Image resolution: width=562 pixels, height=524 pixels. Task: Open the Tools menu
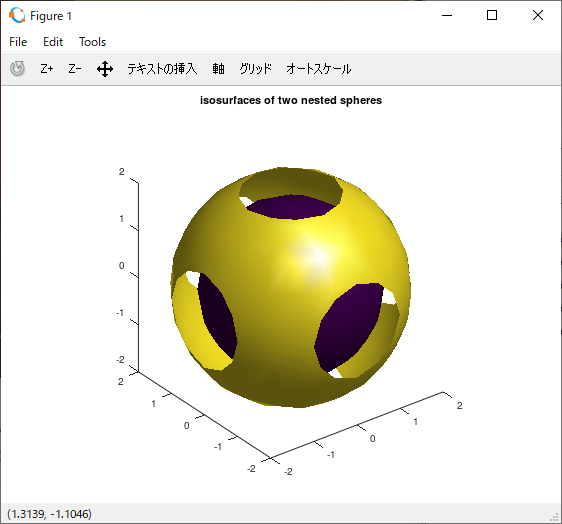92,42
